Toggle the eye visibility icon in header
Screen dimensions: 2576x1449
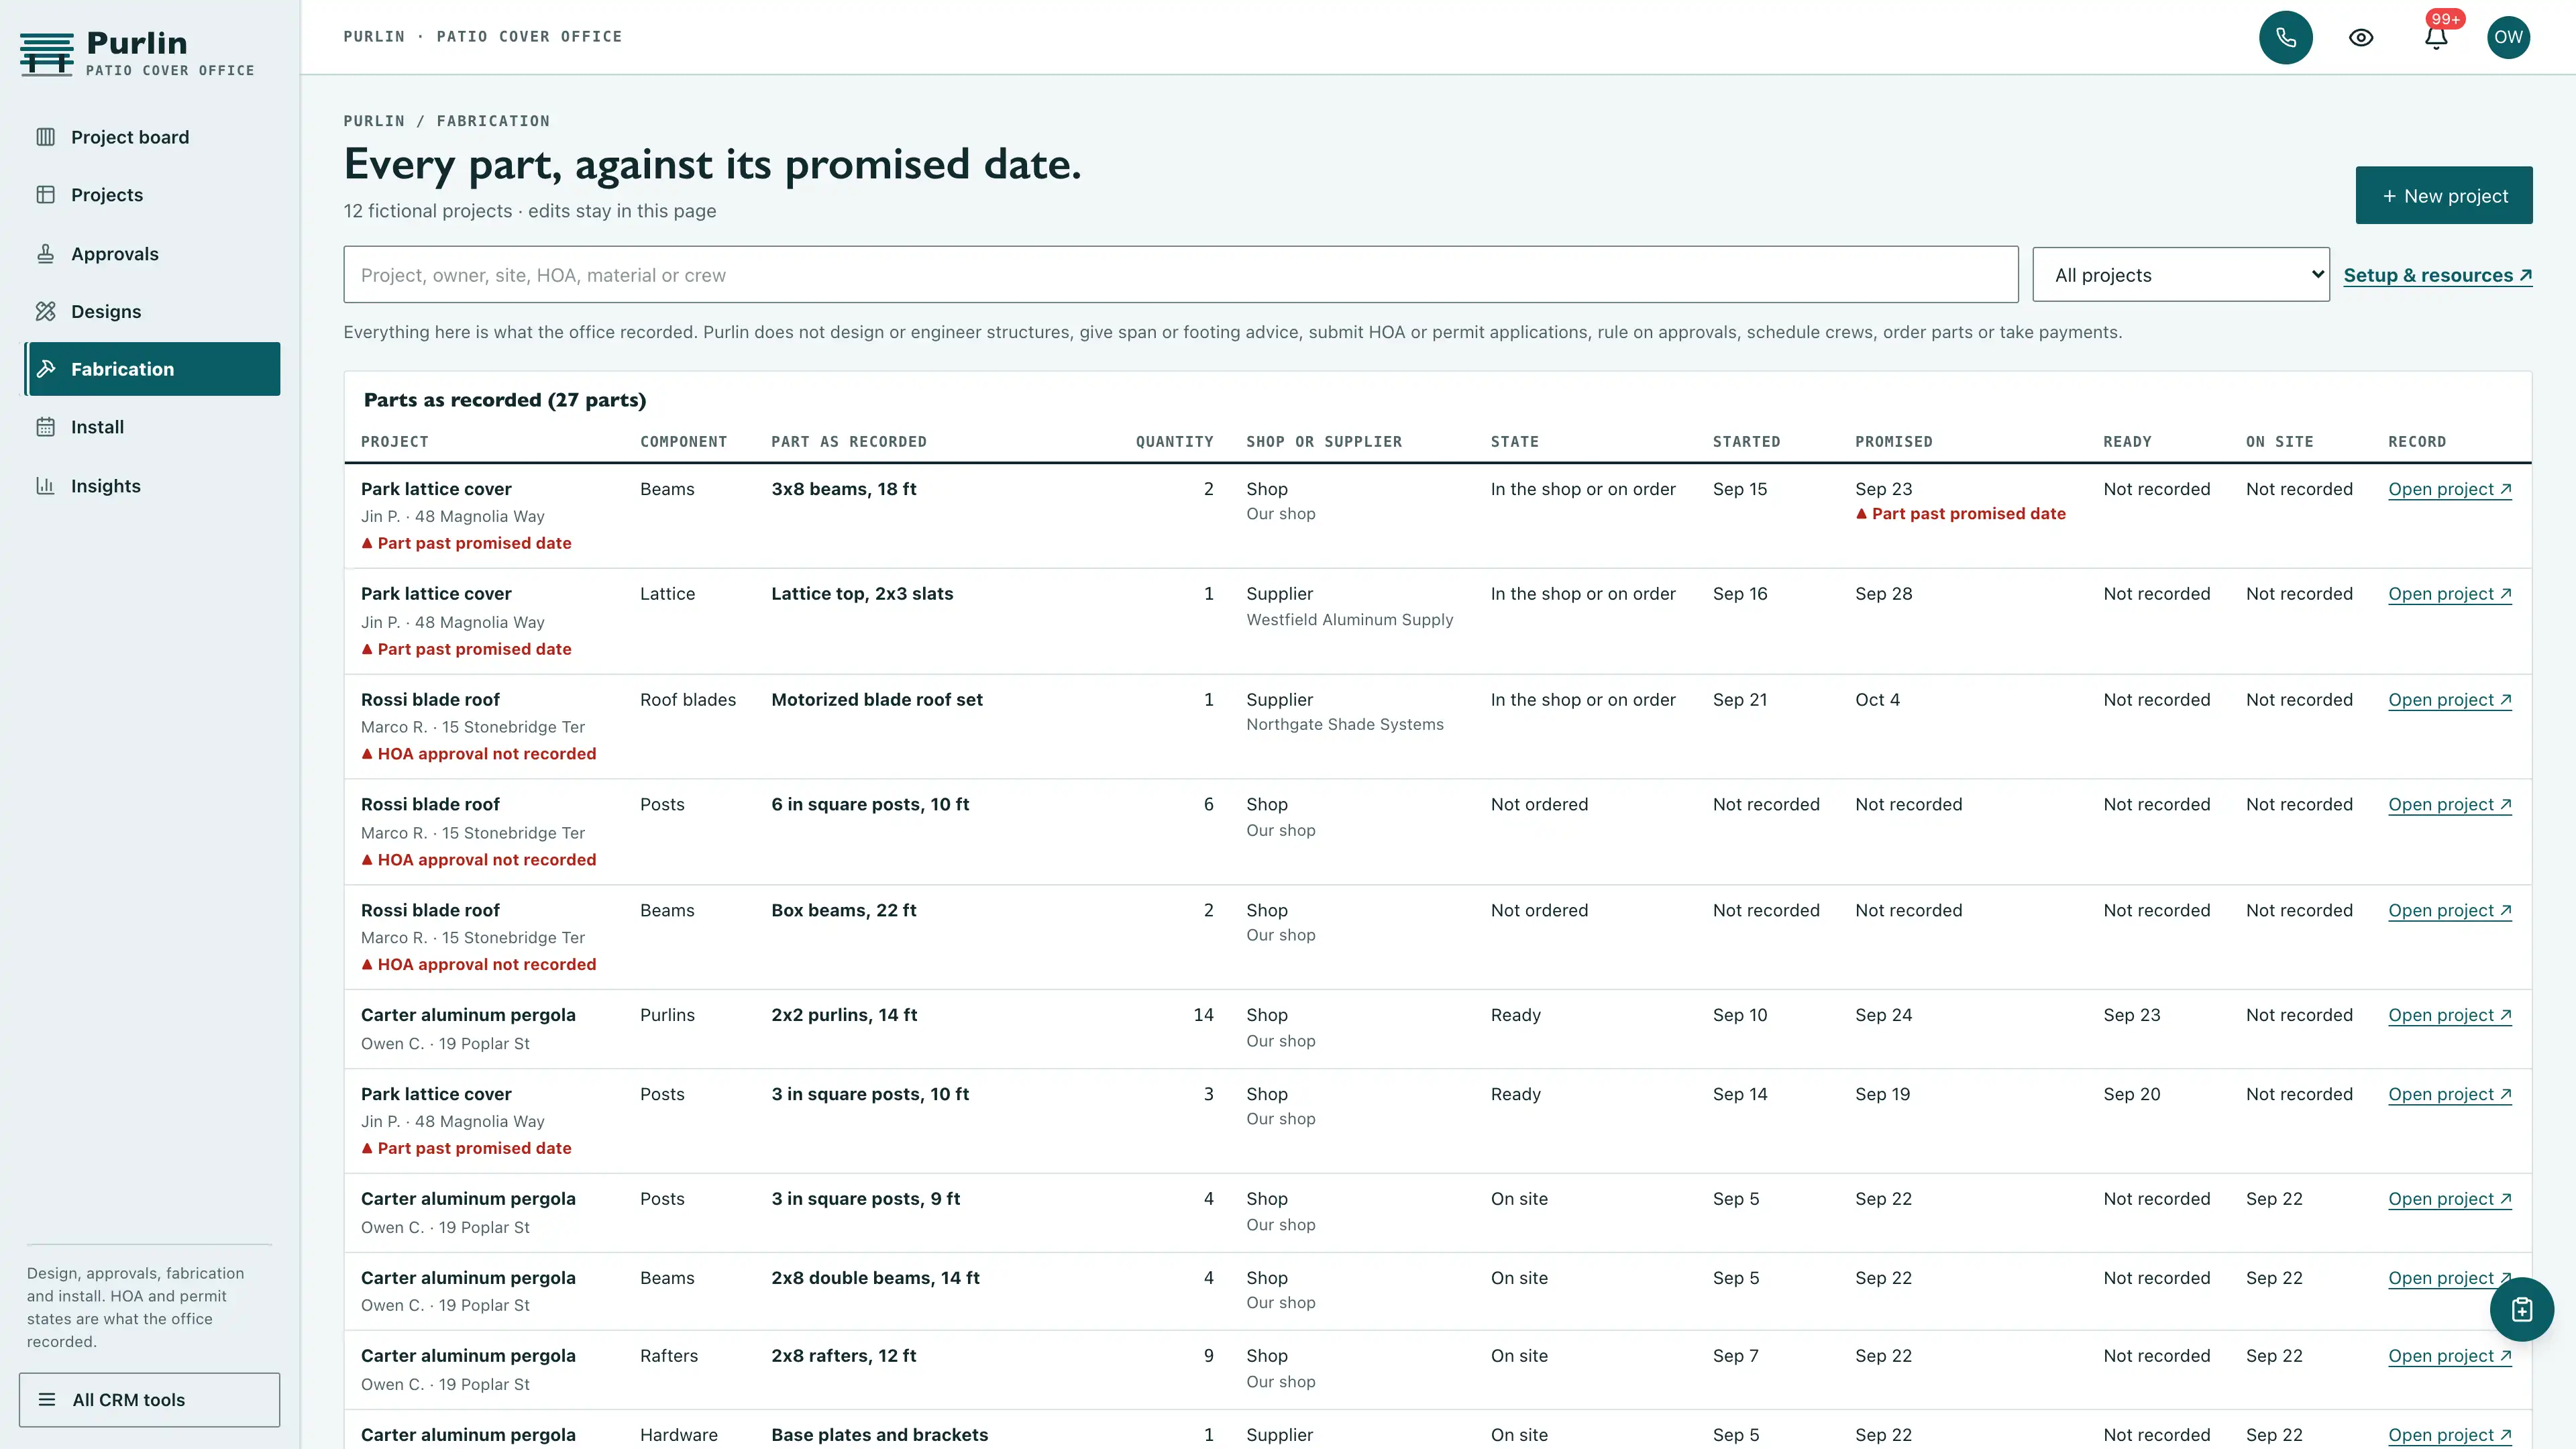pos(2361,37)
